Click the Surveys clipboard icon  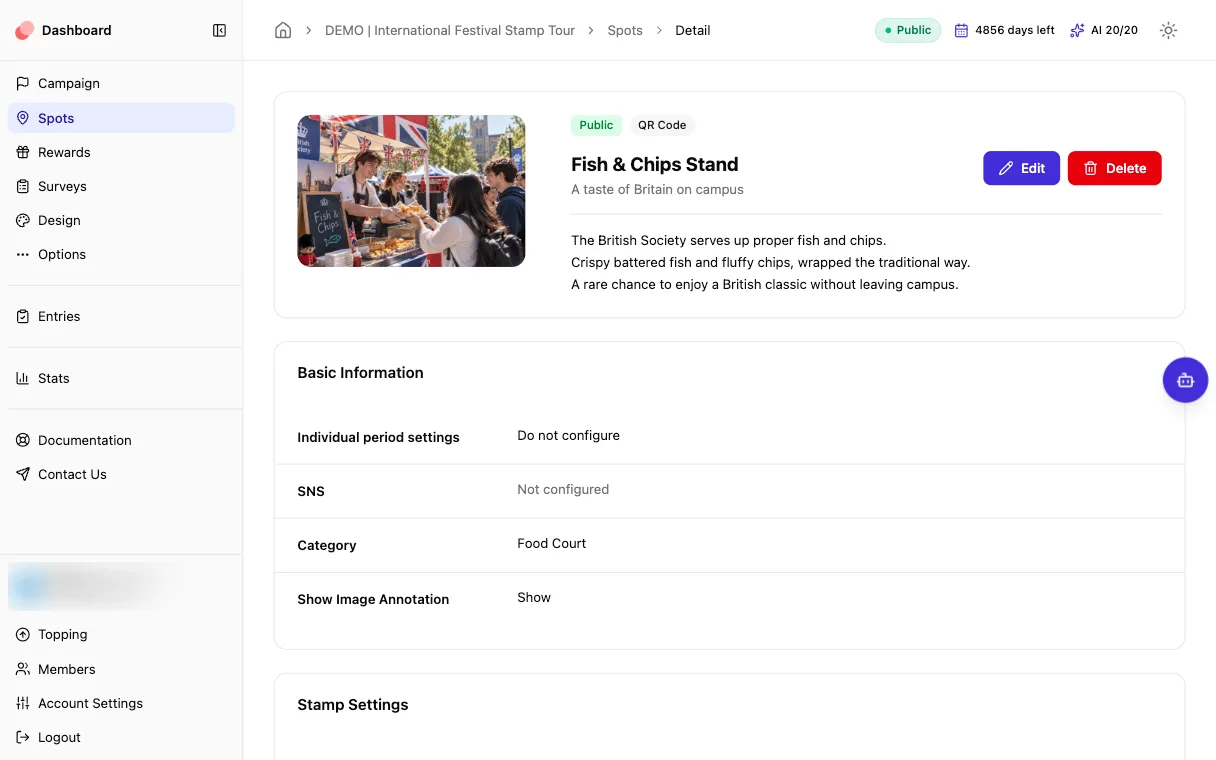[23, 186]
